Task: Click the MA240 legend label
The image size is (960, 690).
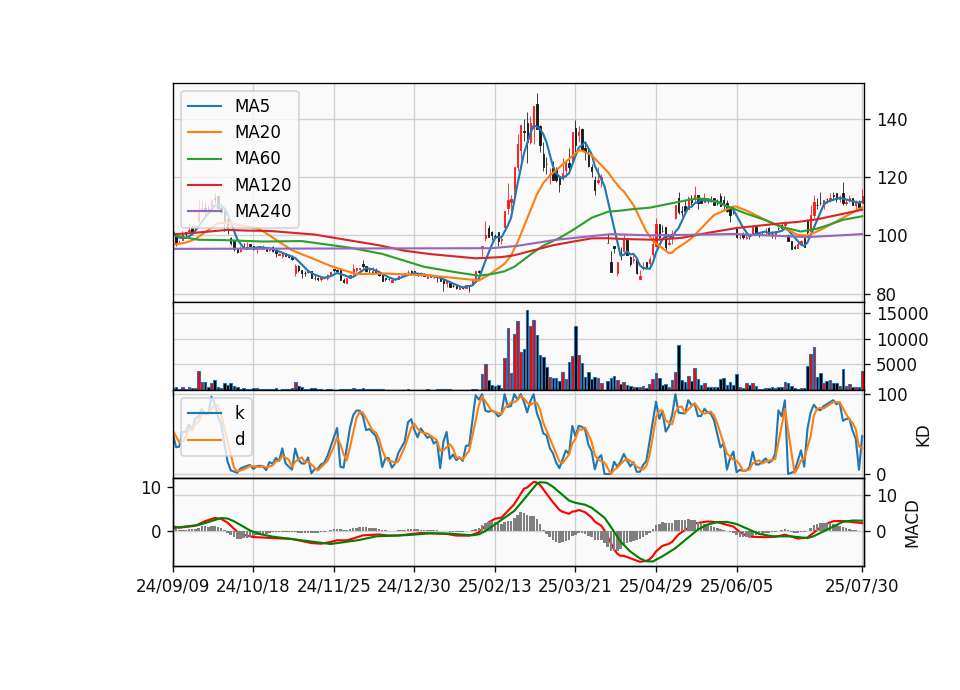Action: pos(263,211)
